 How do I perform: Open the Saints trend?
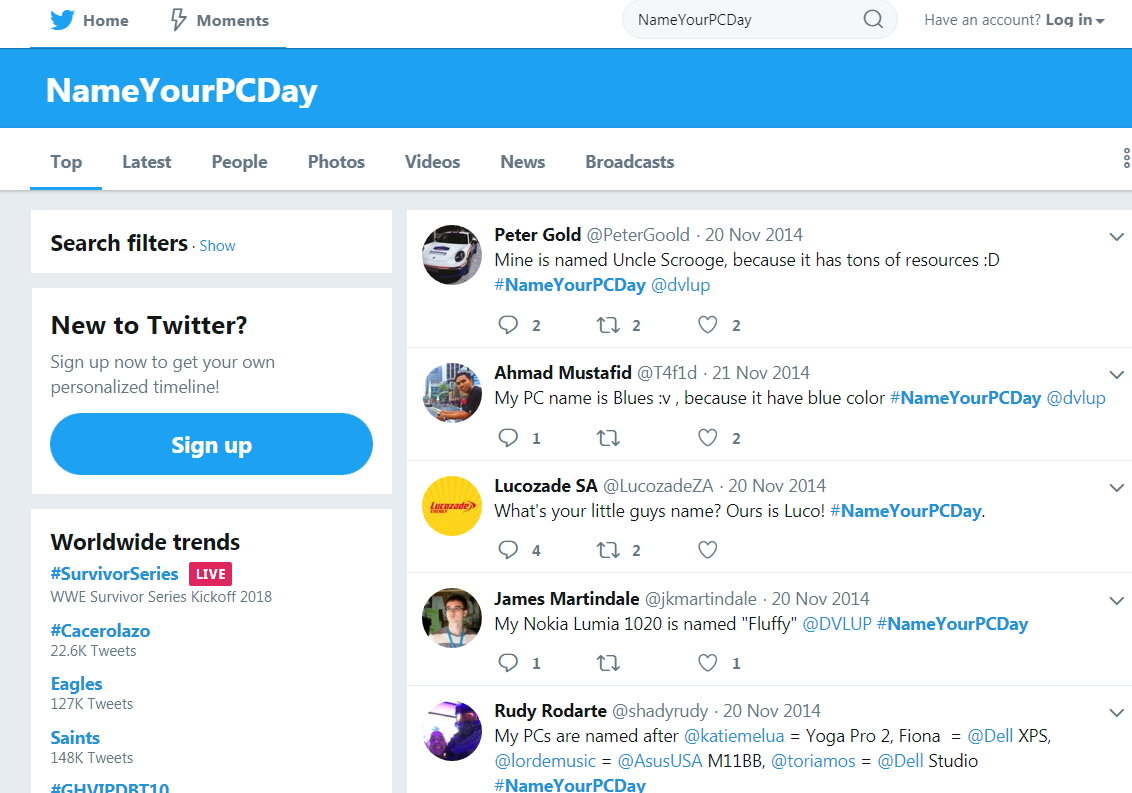[x=75, y=737]
